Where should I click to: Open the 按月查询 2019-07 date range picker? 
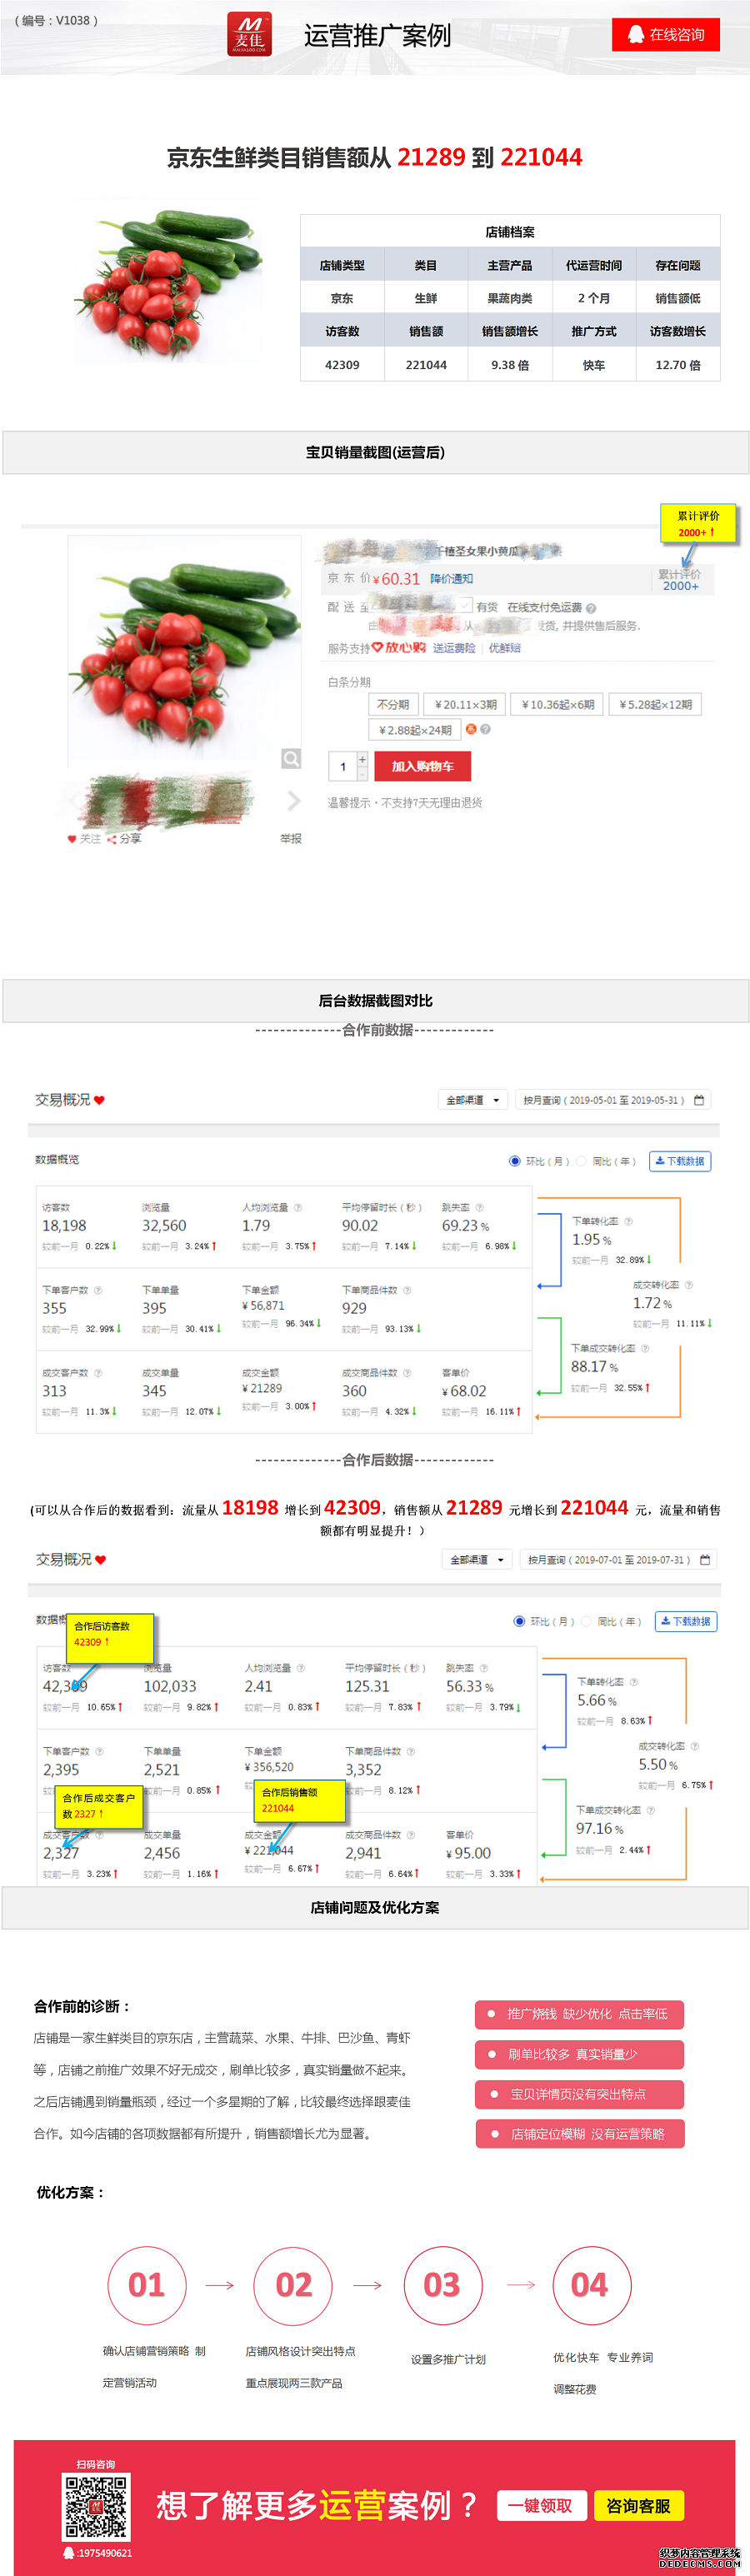[609, 1560]
